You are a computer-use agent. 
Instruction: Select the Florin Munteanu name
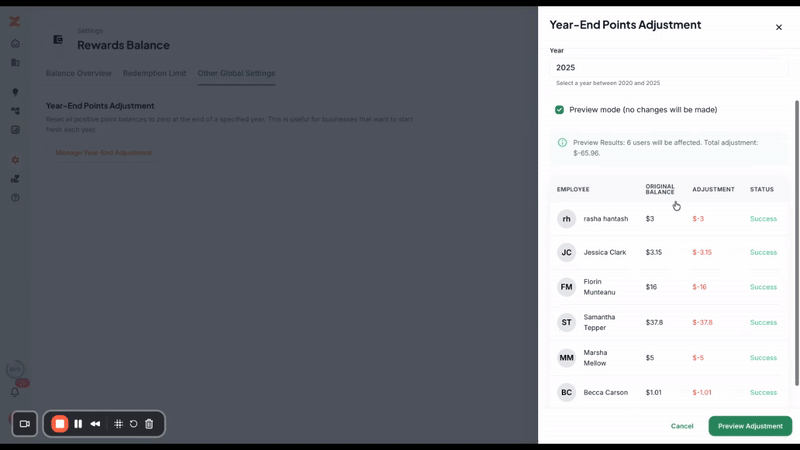599,287
